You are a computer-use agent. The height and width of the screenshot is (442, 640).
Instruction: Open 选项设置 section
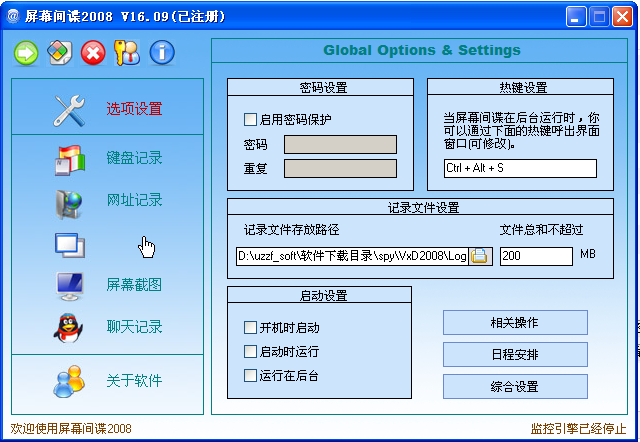click(x=134, y=109)
